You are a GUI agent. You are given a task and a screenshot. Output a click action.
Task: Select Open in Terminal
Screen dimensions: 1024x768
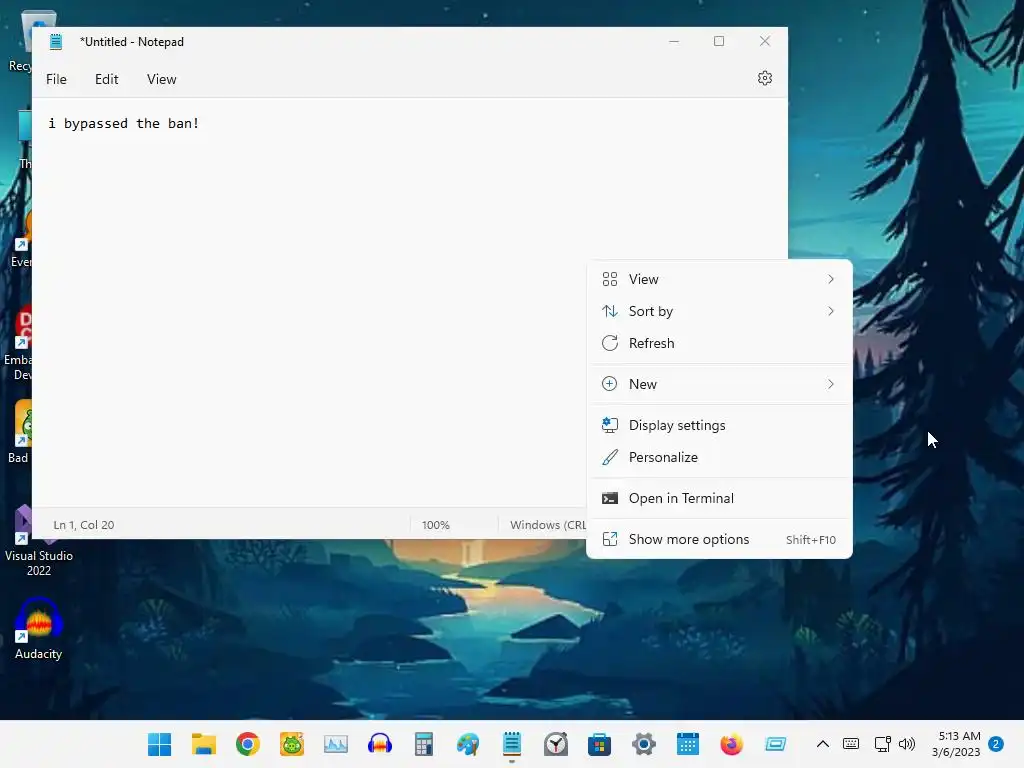[719, 498]
